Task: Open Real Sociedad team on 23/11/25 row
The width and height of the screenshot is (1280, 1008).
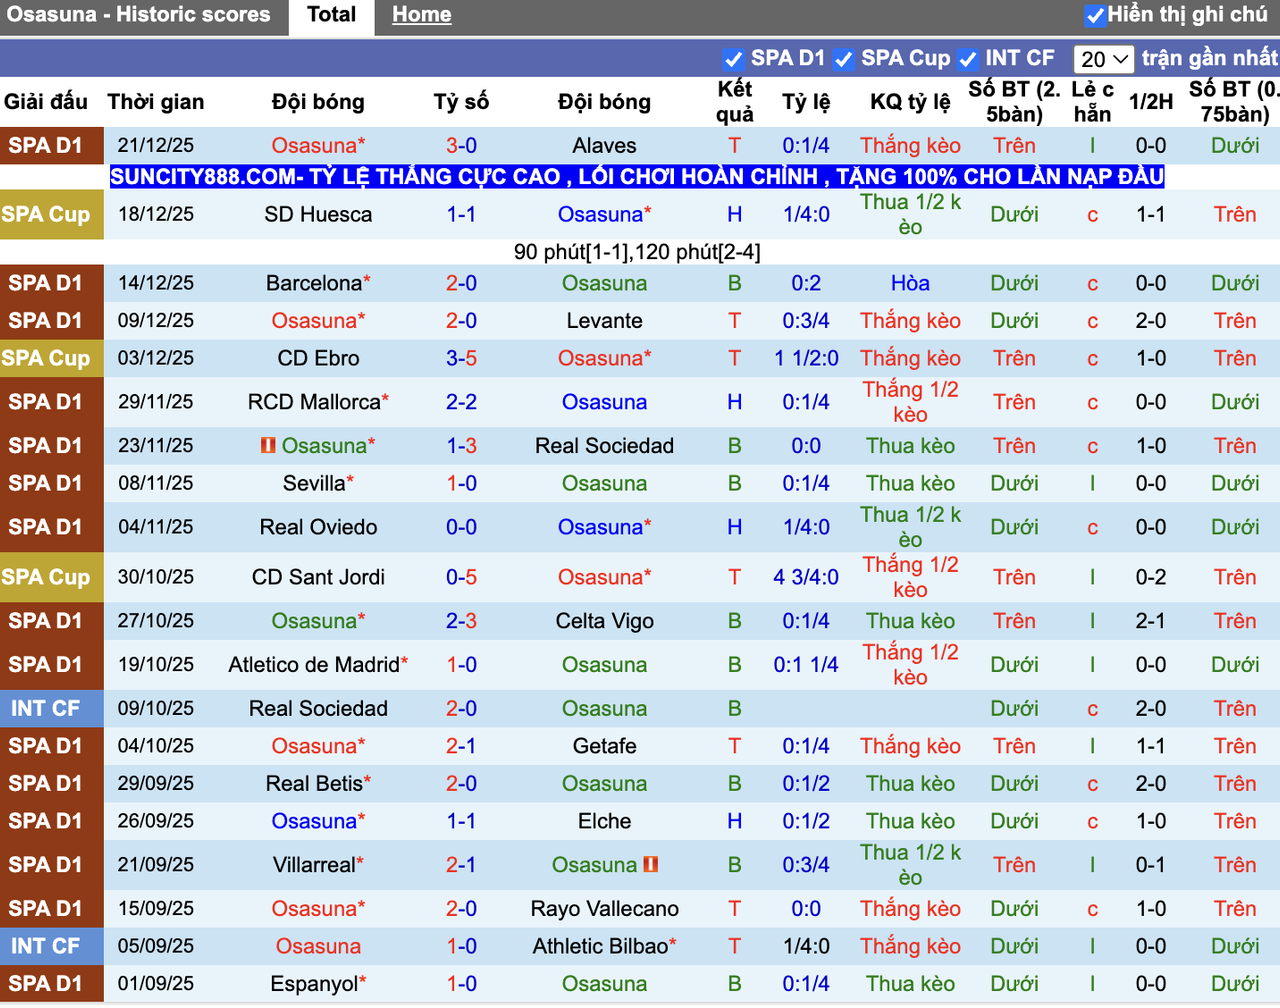Action: [604, 446]
